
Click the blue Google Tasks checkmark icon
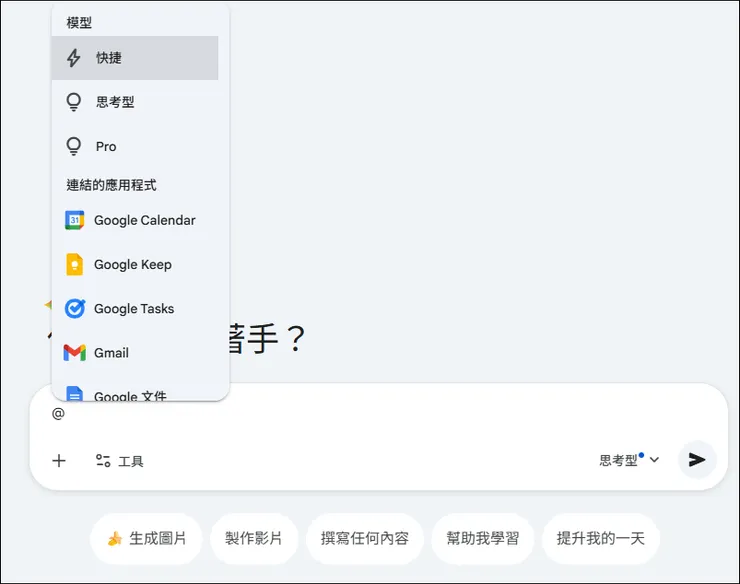(75, 308)
